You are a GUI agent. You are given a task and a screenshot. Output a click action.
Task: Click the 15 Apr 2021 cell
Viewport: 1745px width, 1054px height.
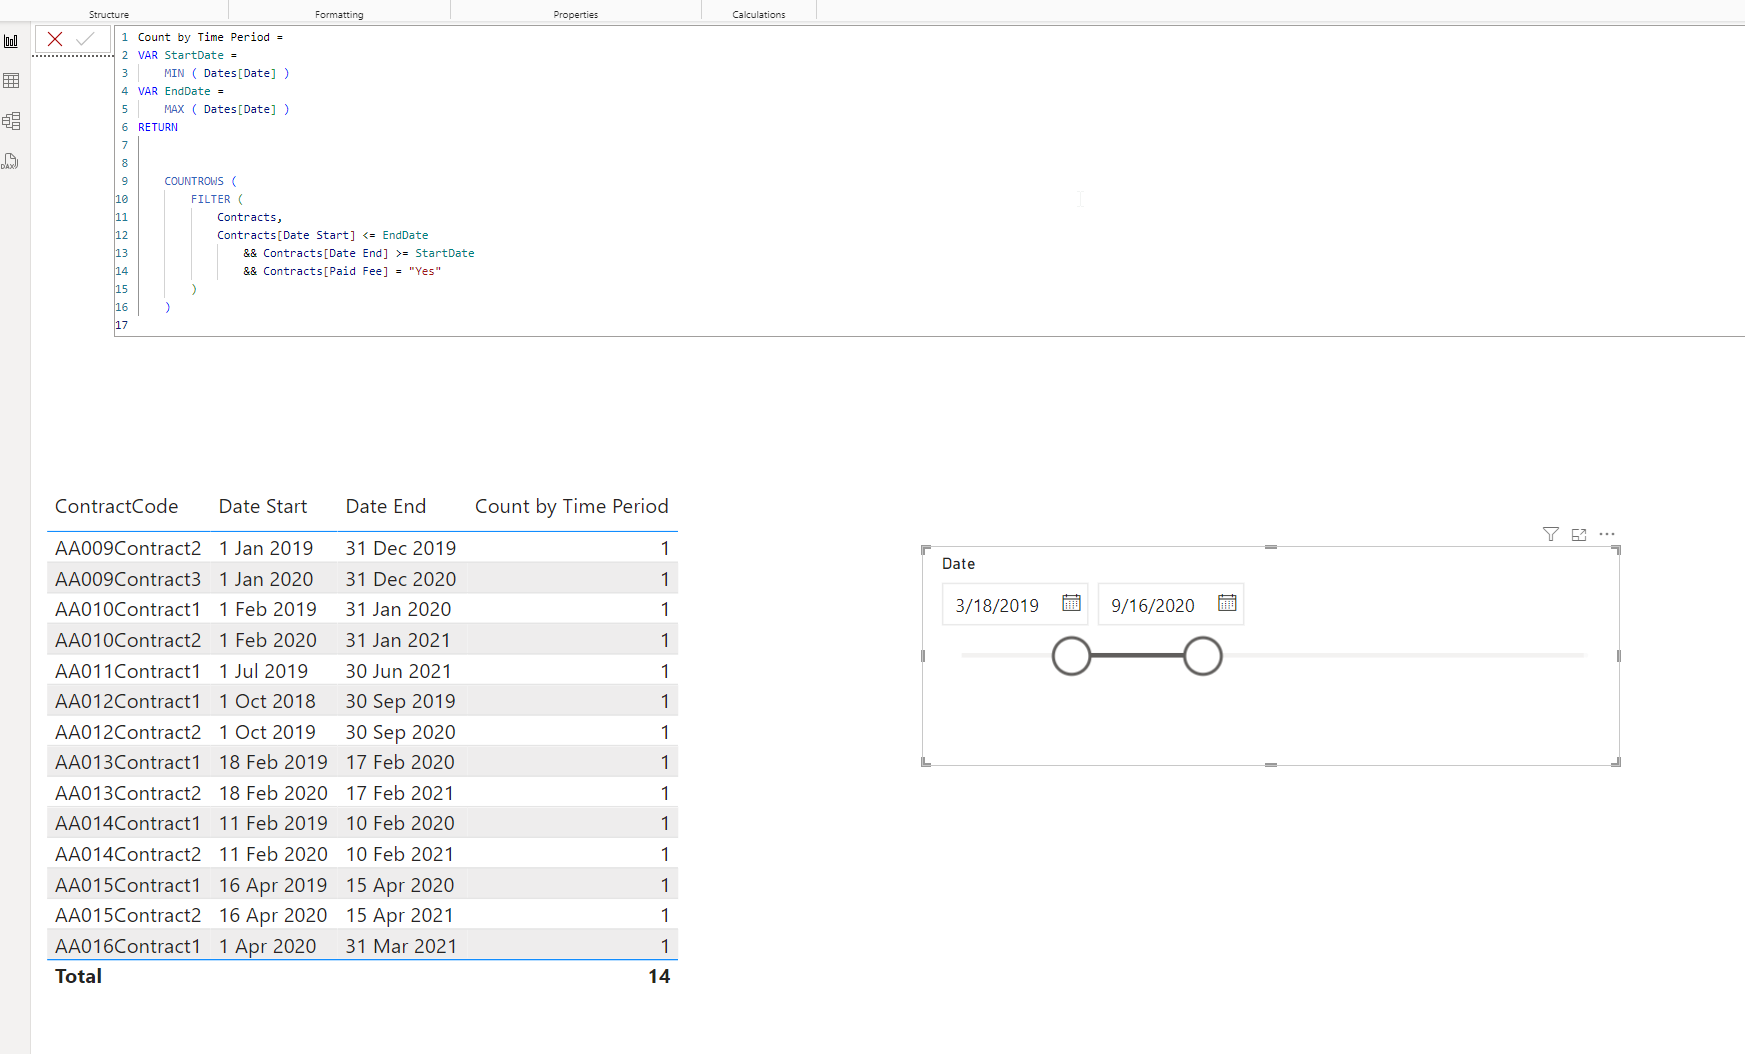[x=399, y=915]
